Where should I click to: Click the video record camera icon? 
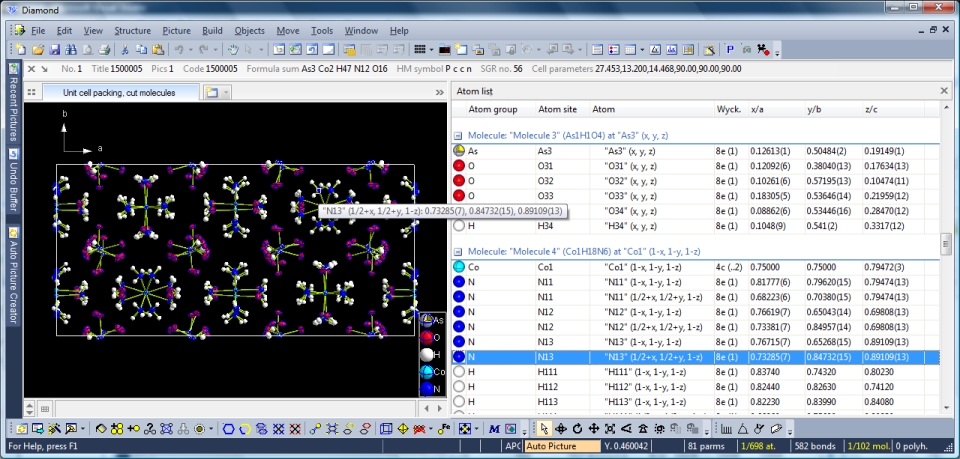pyautogui.click(x=763, y=49)
